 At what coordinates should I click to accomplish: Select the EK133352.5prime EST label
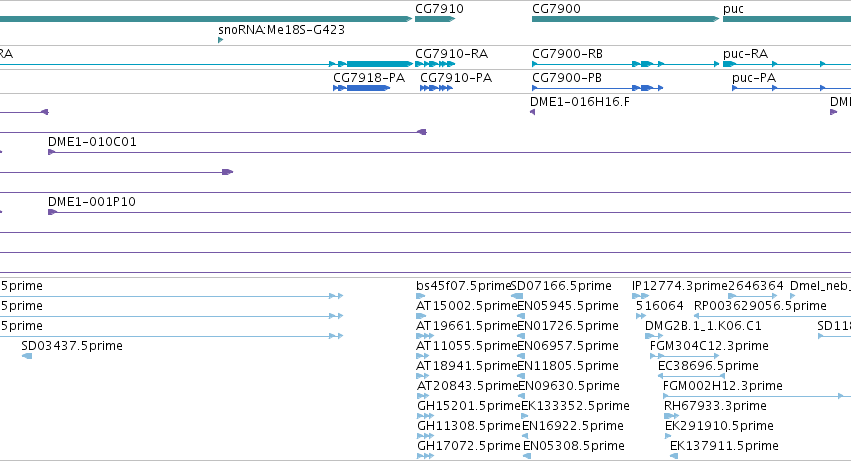pyautogui.click(x=575, y=406)
